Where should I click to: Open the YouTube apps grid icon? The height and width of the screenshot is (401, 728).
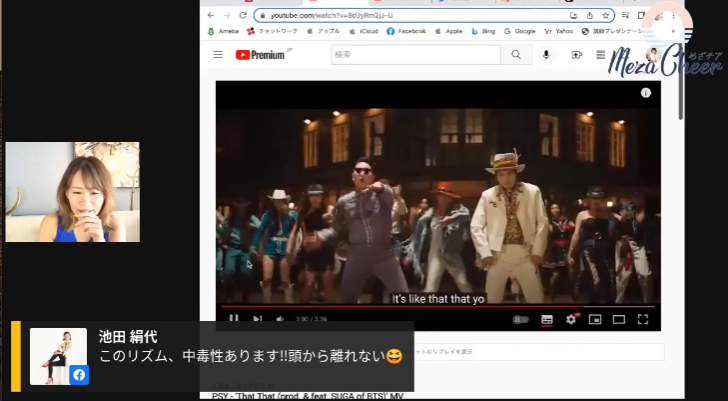pyautogui.click(x=600, y=55)
